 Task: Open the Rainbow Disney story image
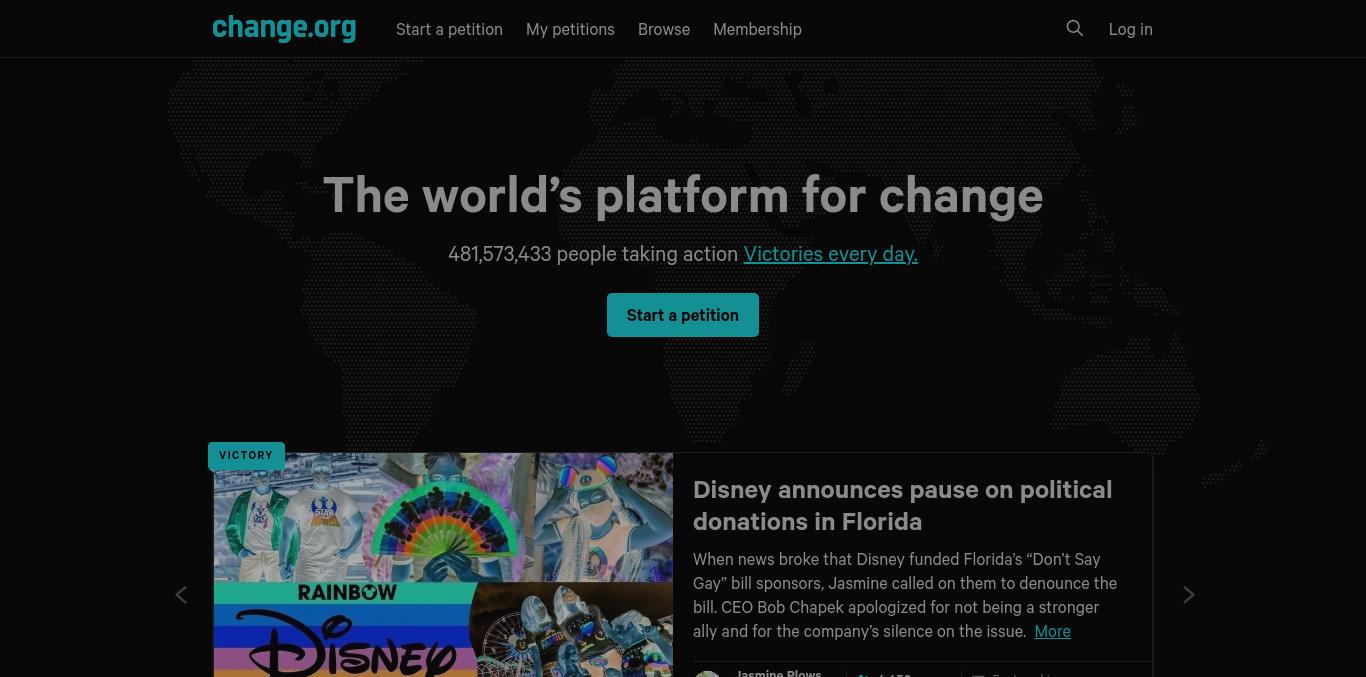pyautogui.click(x=443, y=565)
